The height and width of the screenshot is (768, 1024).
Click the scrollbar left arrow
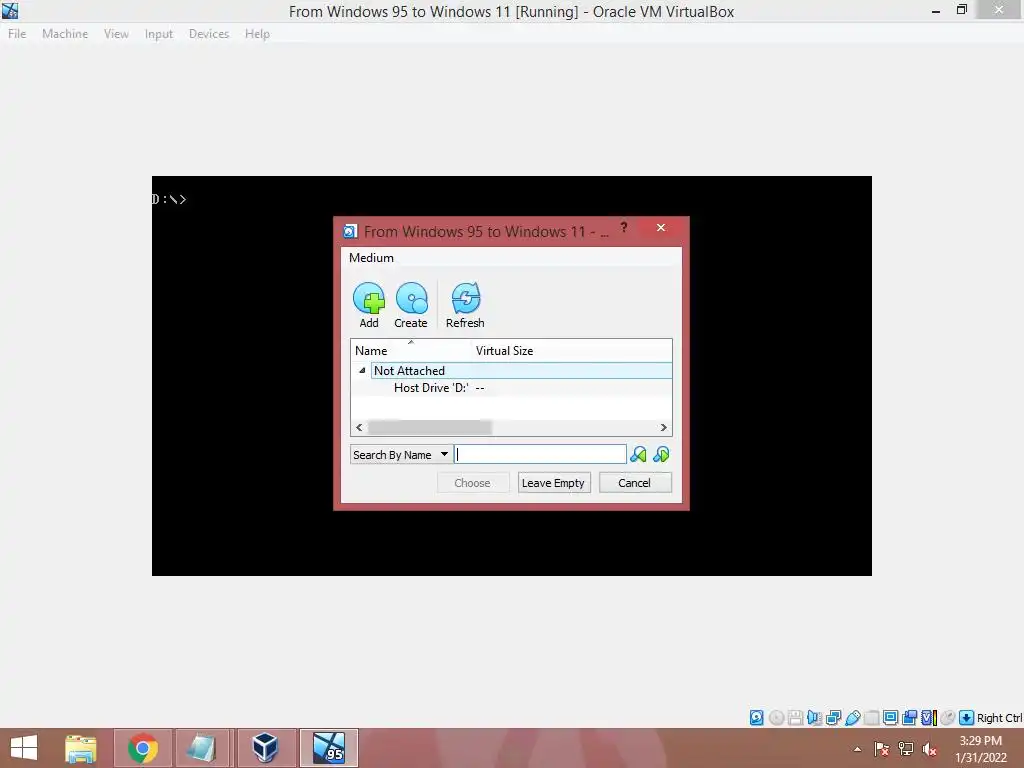point(359,428)
